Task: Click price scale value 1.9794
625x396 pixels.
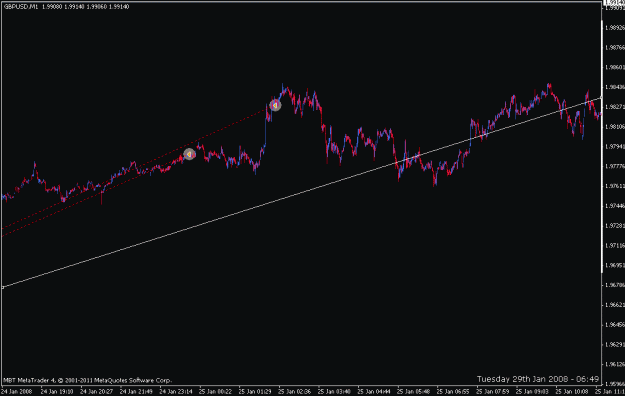Action: [x=615, y=146]
